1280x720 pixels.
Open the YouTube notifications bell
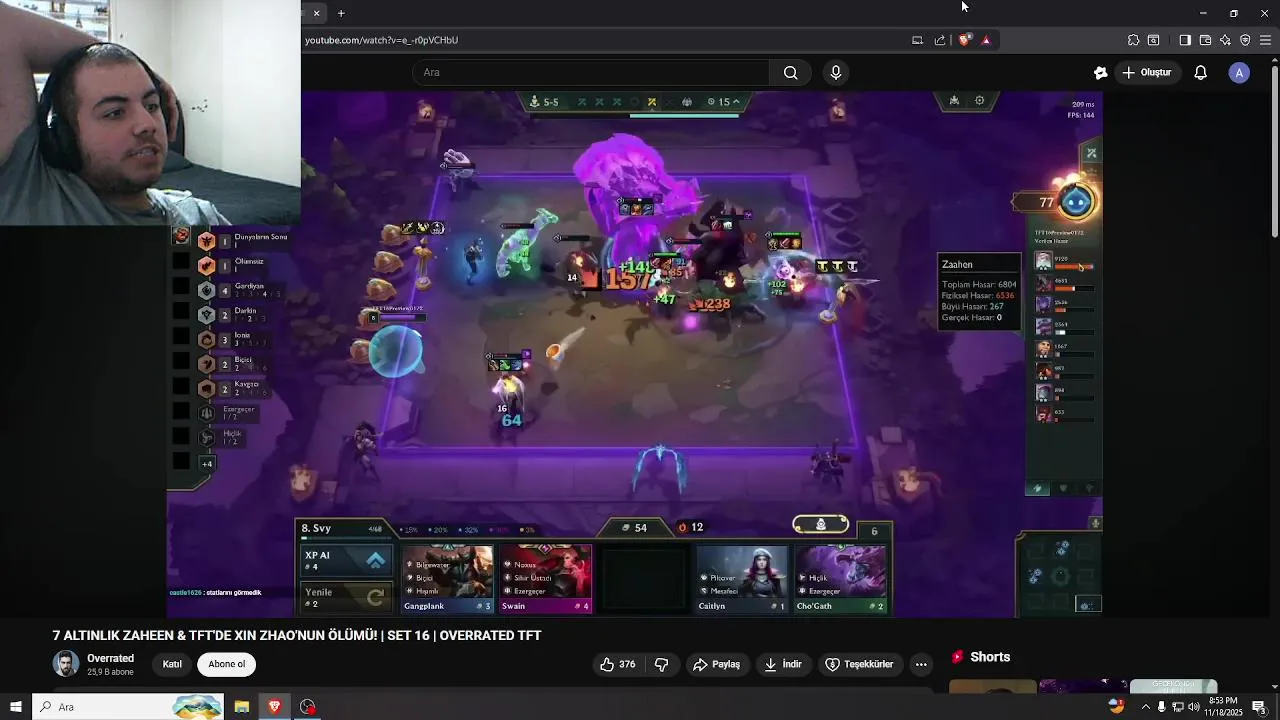click(1200, 72)
